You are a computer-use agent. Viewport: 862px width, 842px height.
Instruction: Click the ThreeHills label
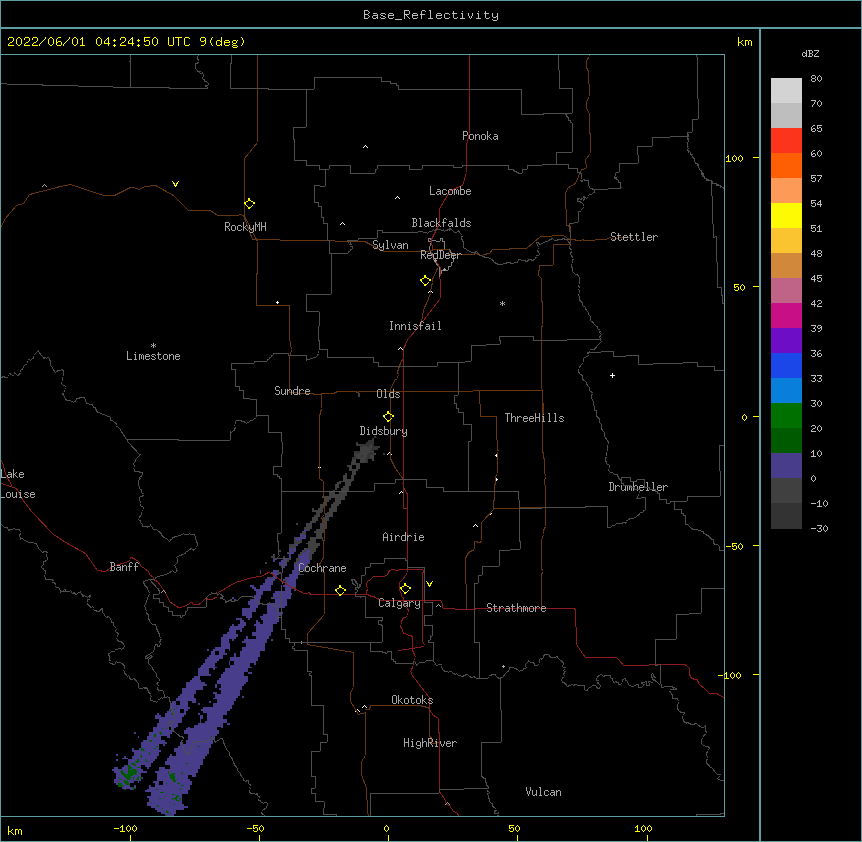(534, 418)
